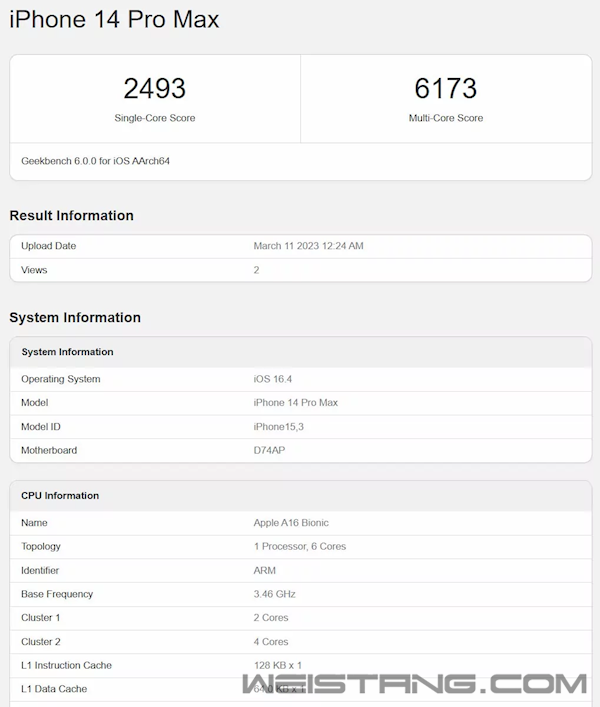Click the Model row label
Image resolution: width=600 pixels, height=707 pixels.
tap(35, 403)
